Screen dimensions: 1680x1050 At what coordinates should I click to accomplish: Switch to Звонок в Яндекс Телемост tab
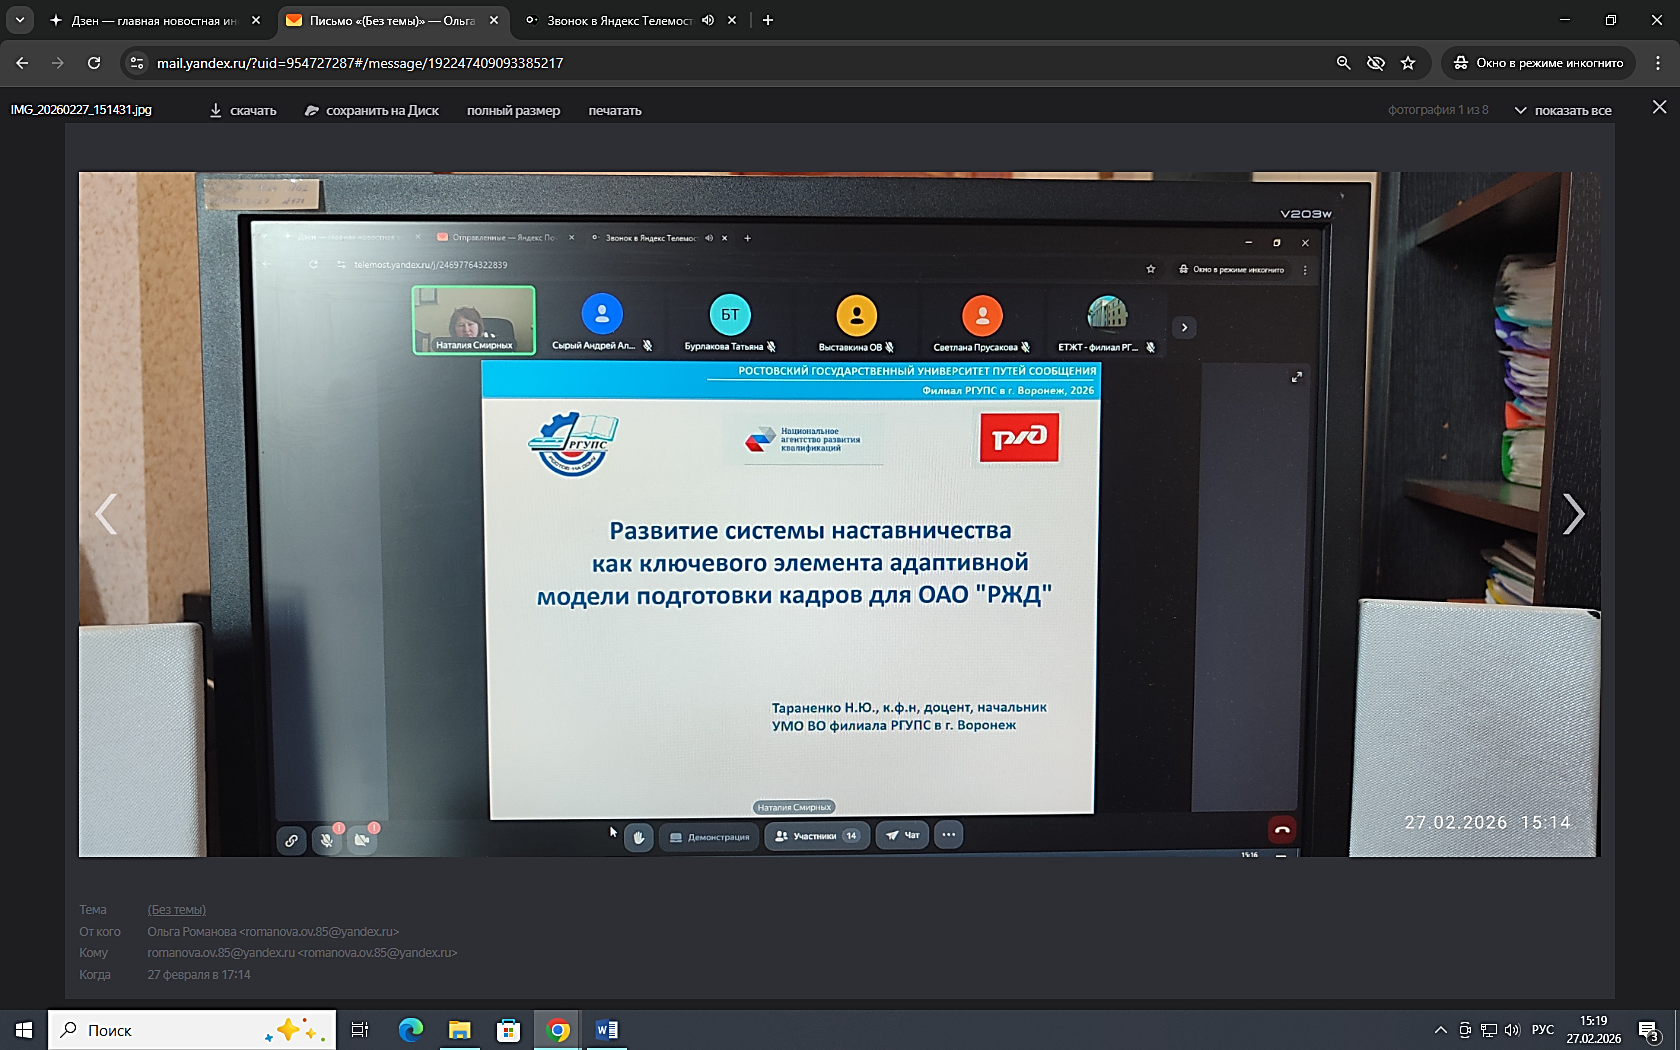click(x=618, y=20)
